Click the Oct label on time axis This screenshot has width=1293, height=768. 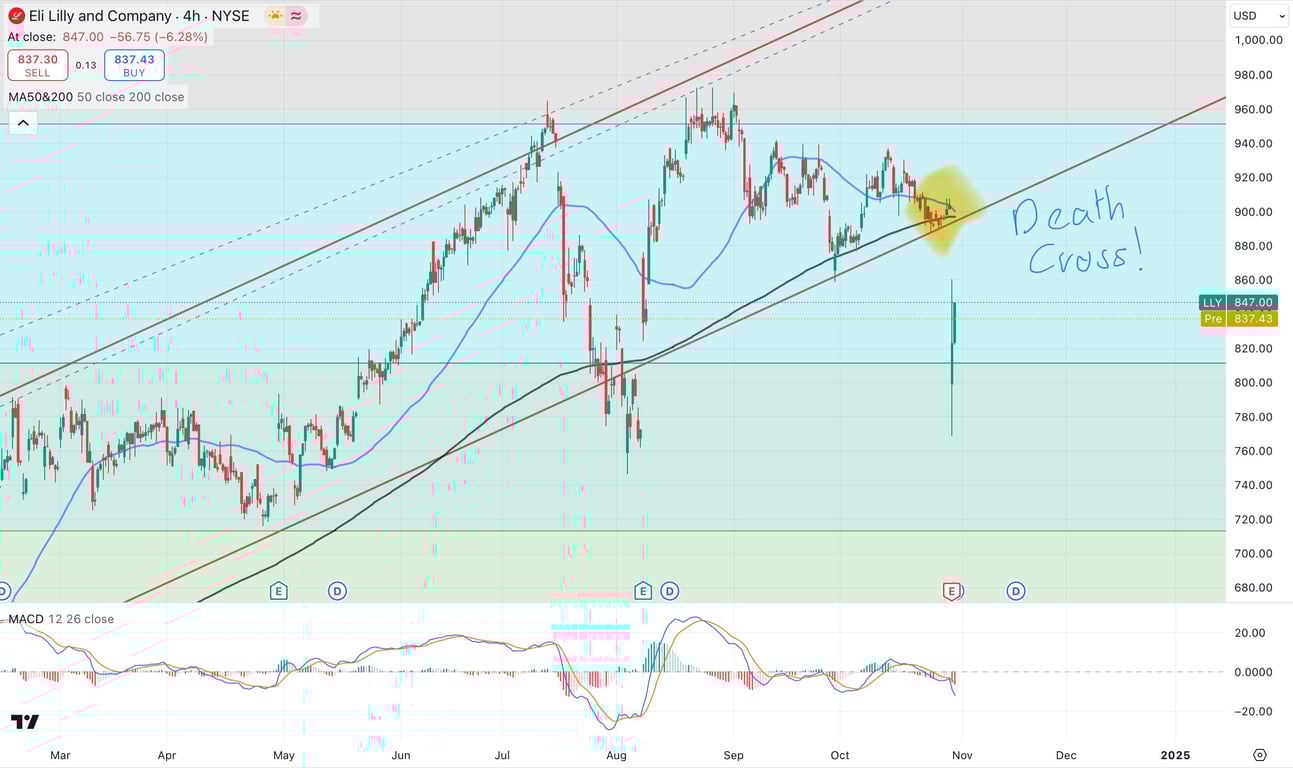840,755
